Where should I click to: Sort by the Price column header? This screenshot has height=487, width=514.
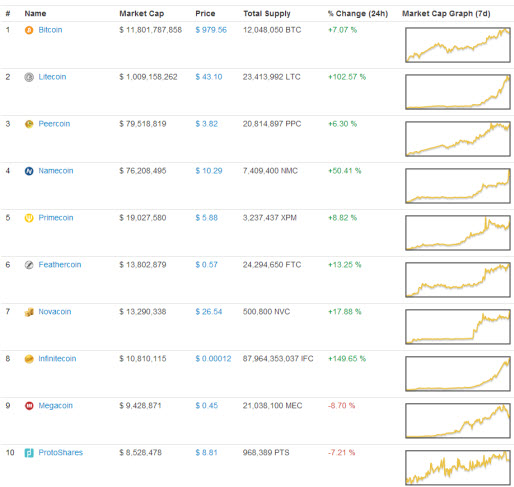(x=205, y=14)
